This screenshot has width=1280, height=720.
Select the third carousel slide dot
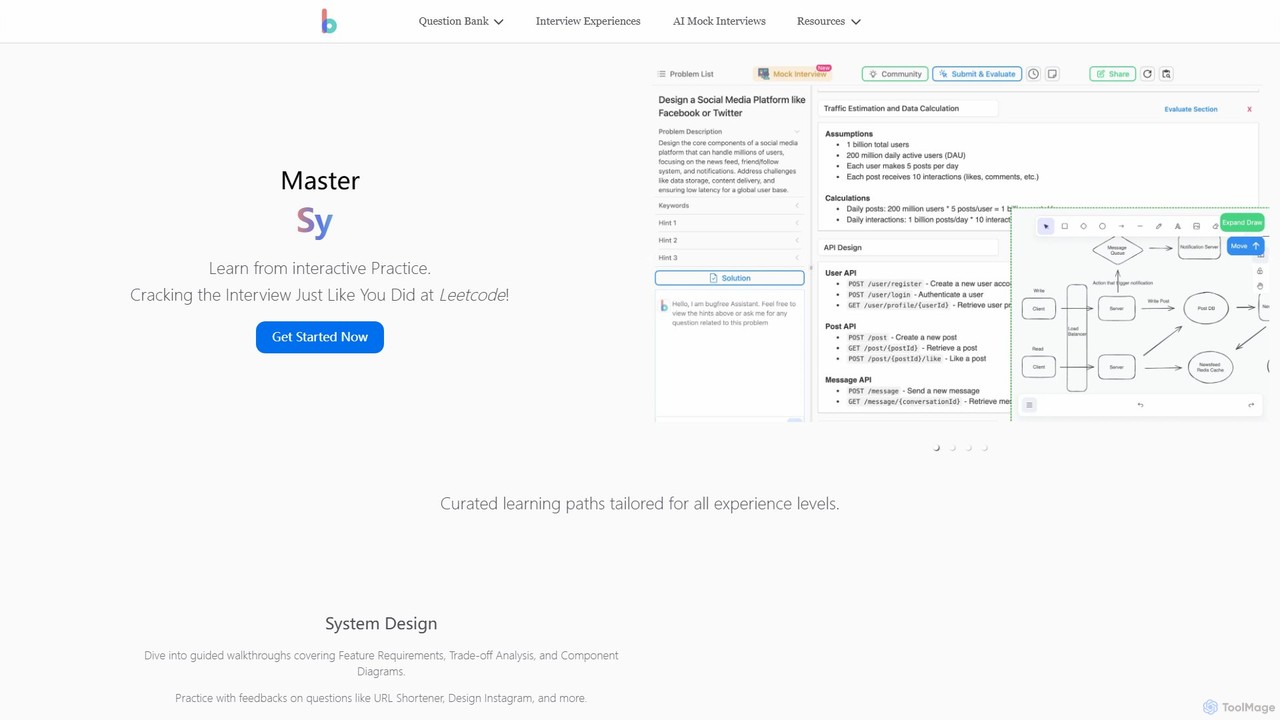point(969,448)
